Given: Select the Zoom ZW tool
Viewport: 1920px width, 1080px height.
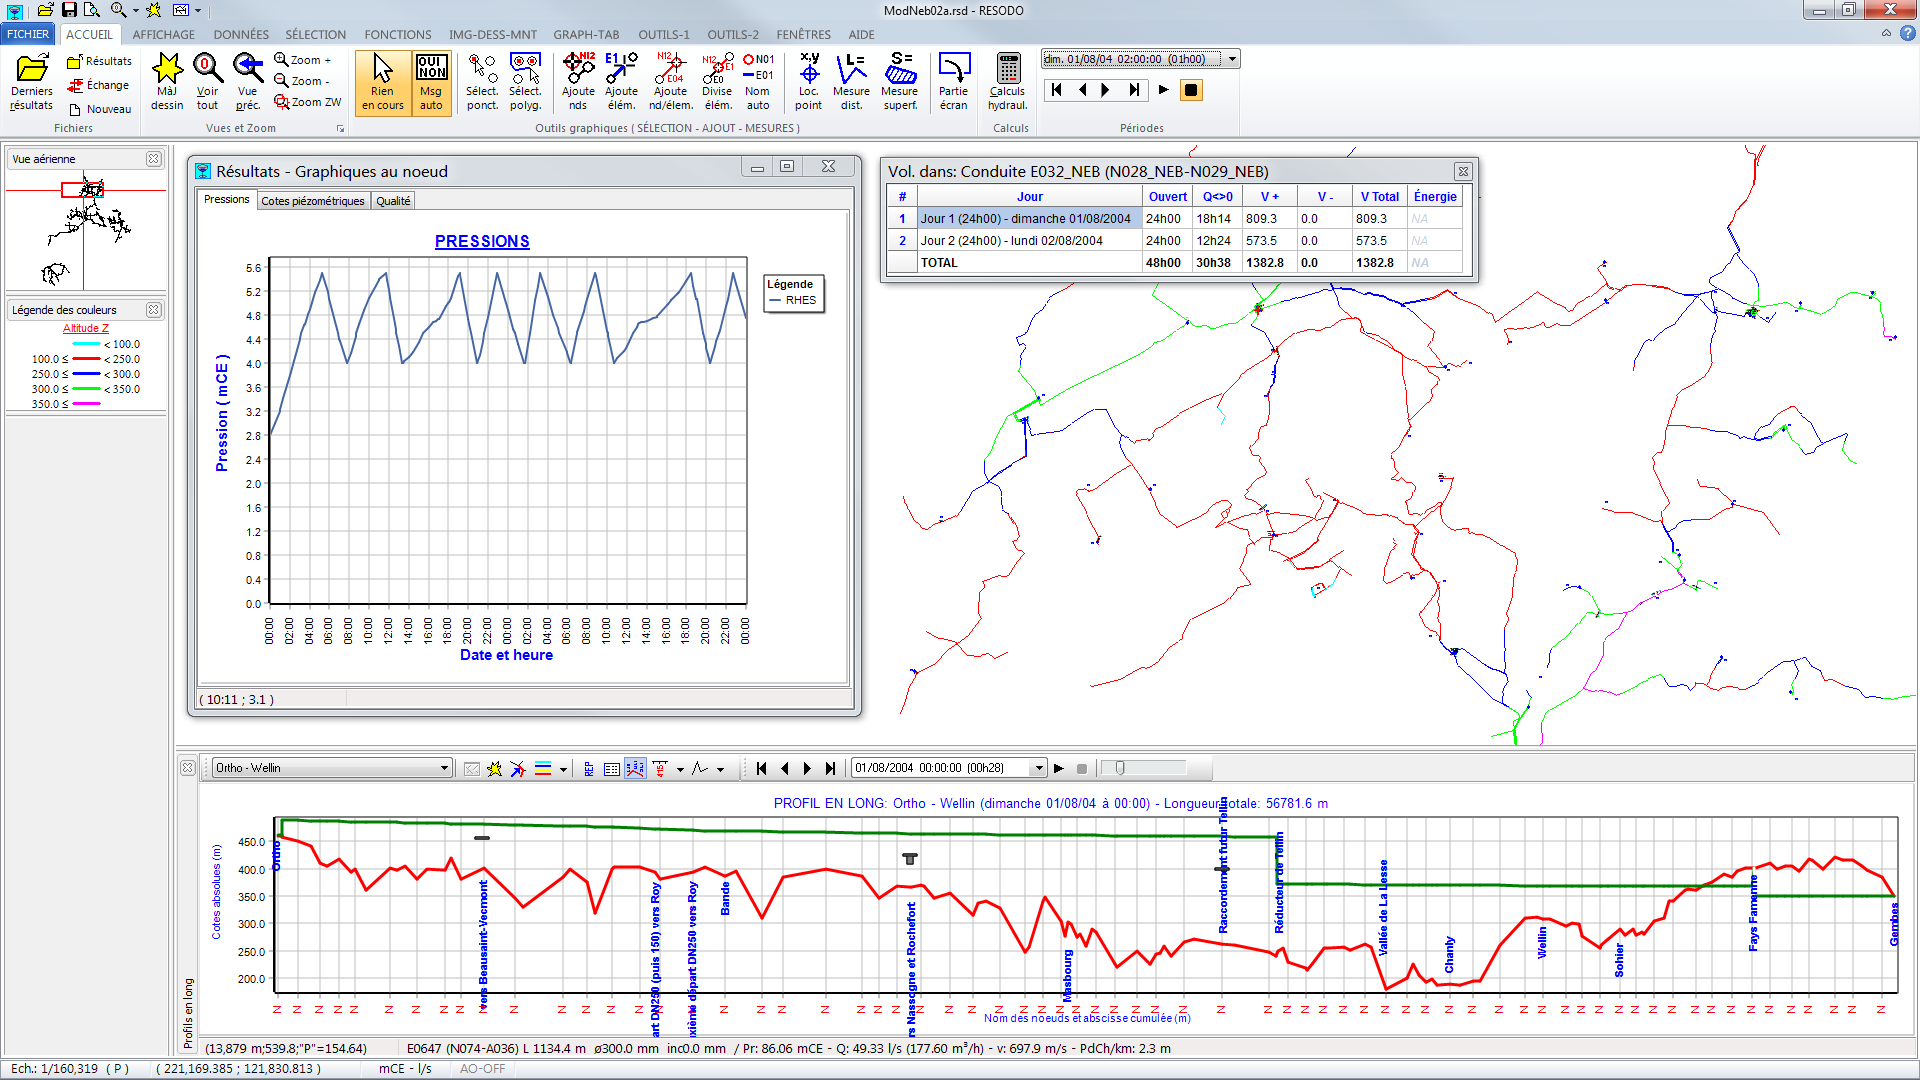Looking at the screenshot, I should (x=308, y=102).
